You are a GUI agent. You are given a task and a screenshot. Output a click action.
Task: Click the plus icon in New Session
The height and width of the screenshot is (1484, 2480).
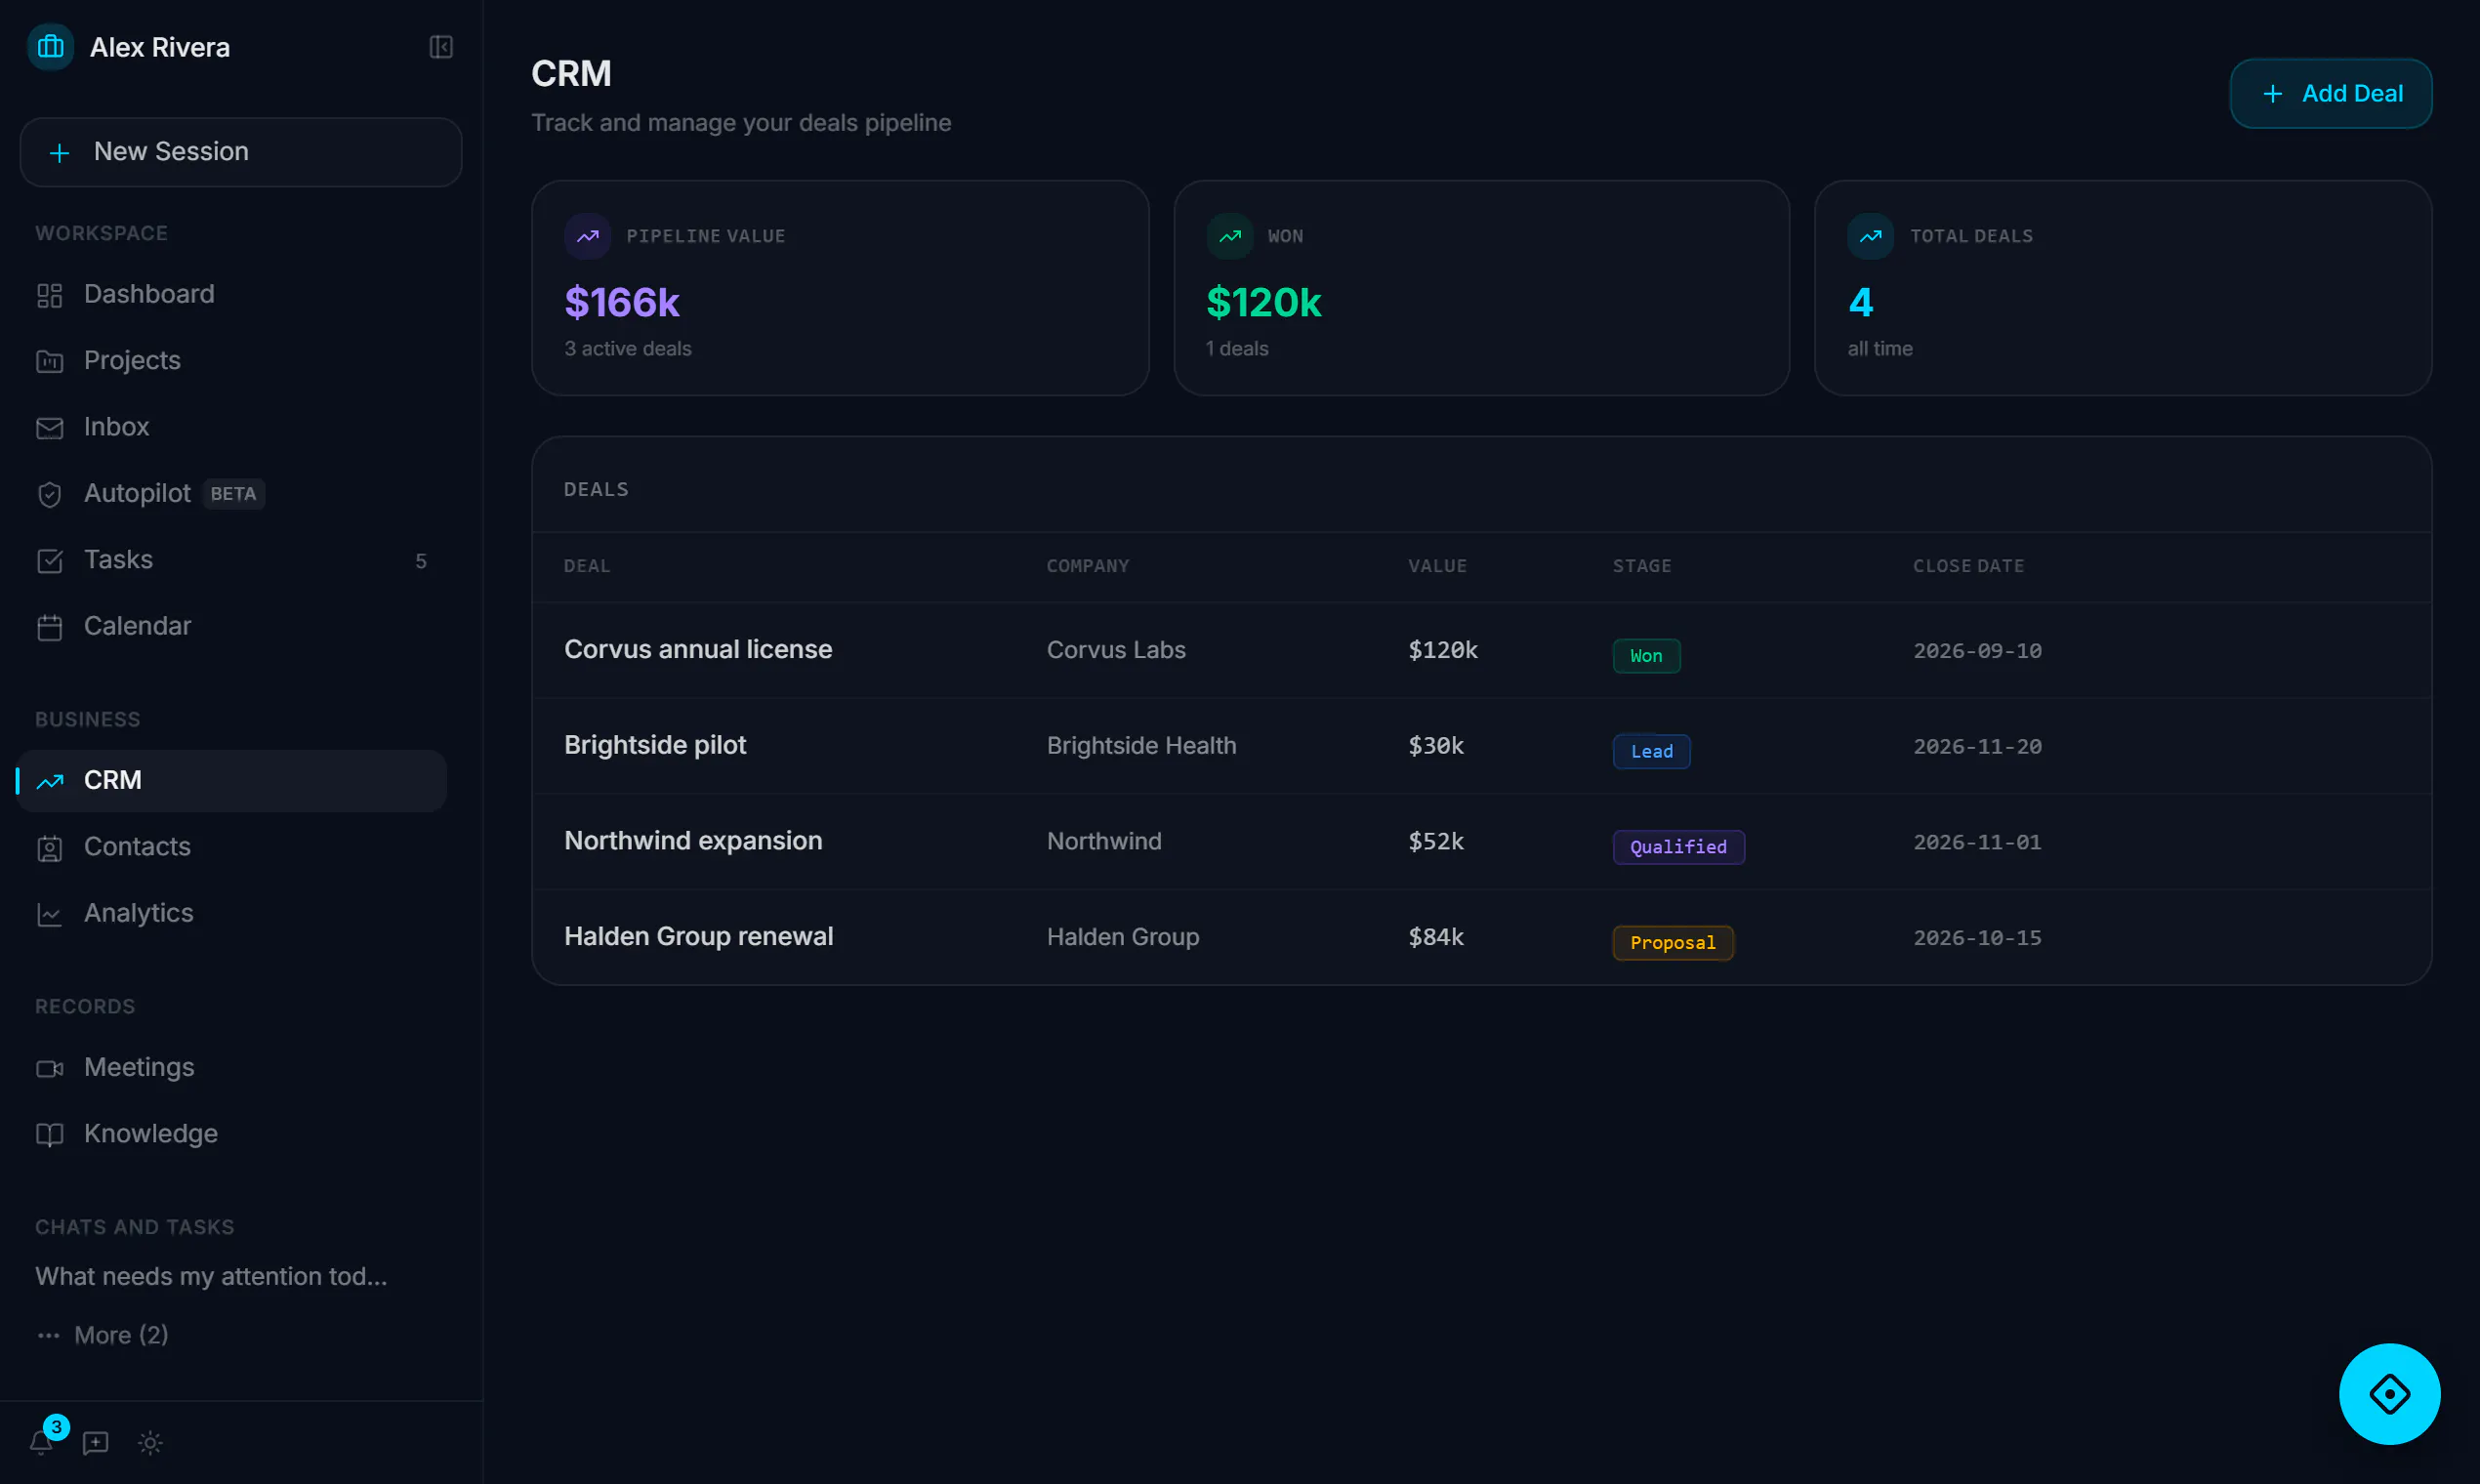[x=59, y=152]
